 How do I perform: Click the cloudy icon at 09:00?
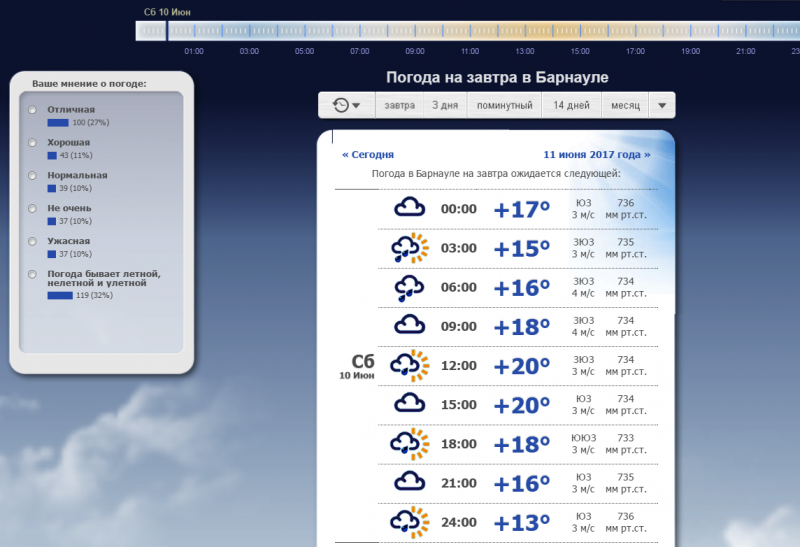coord(408,326)
